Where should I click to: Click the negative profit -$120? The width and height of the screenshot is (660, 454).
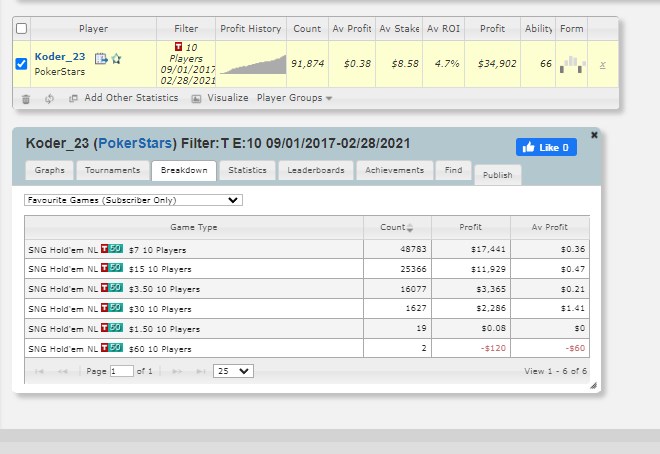[493, 348]
